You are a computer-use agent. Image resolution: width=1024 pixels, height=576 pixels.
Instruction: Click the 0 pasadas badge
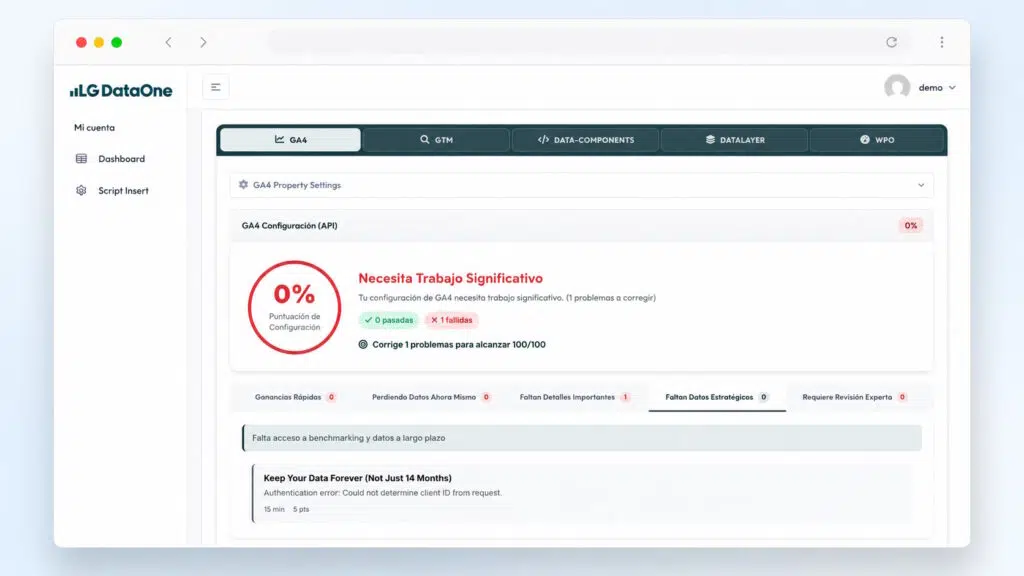tap(389, 320)
